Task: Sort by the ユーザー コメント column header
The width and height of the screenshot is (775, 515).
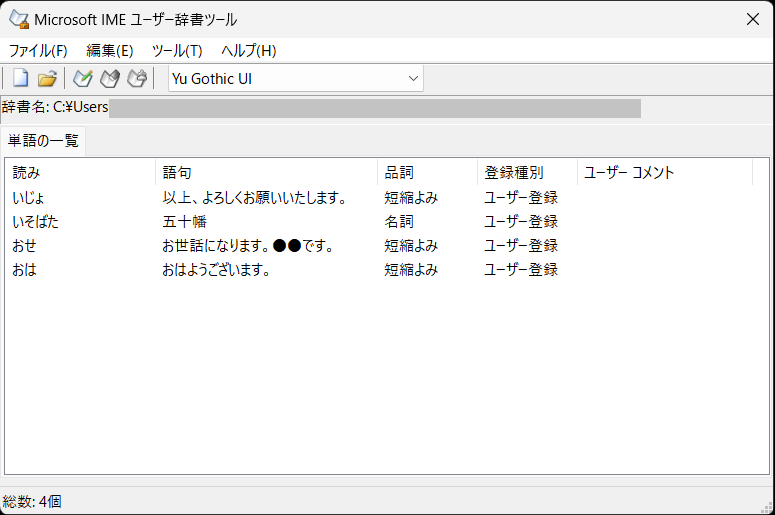Action: tap(665, 172)
